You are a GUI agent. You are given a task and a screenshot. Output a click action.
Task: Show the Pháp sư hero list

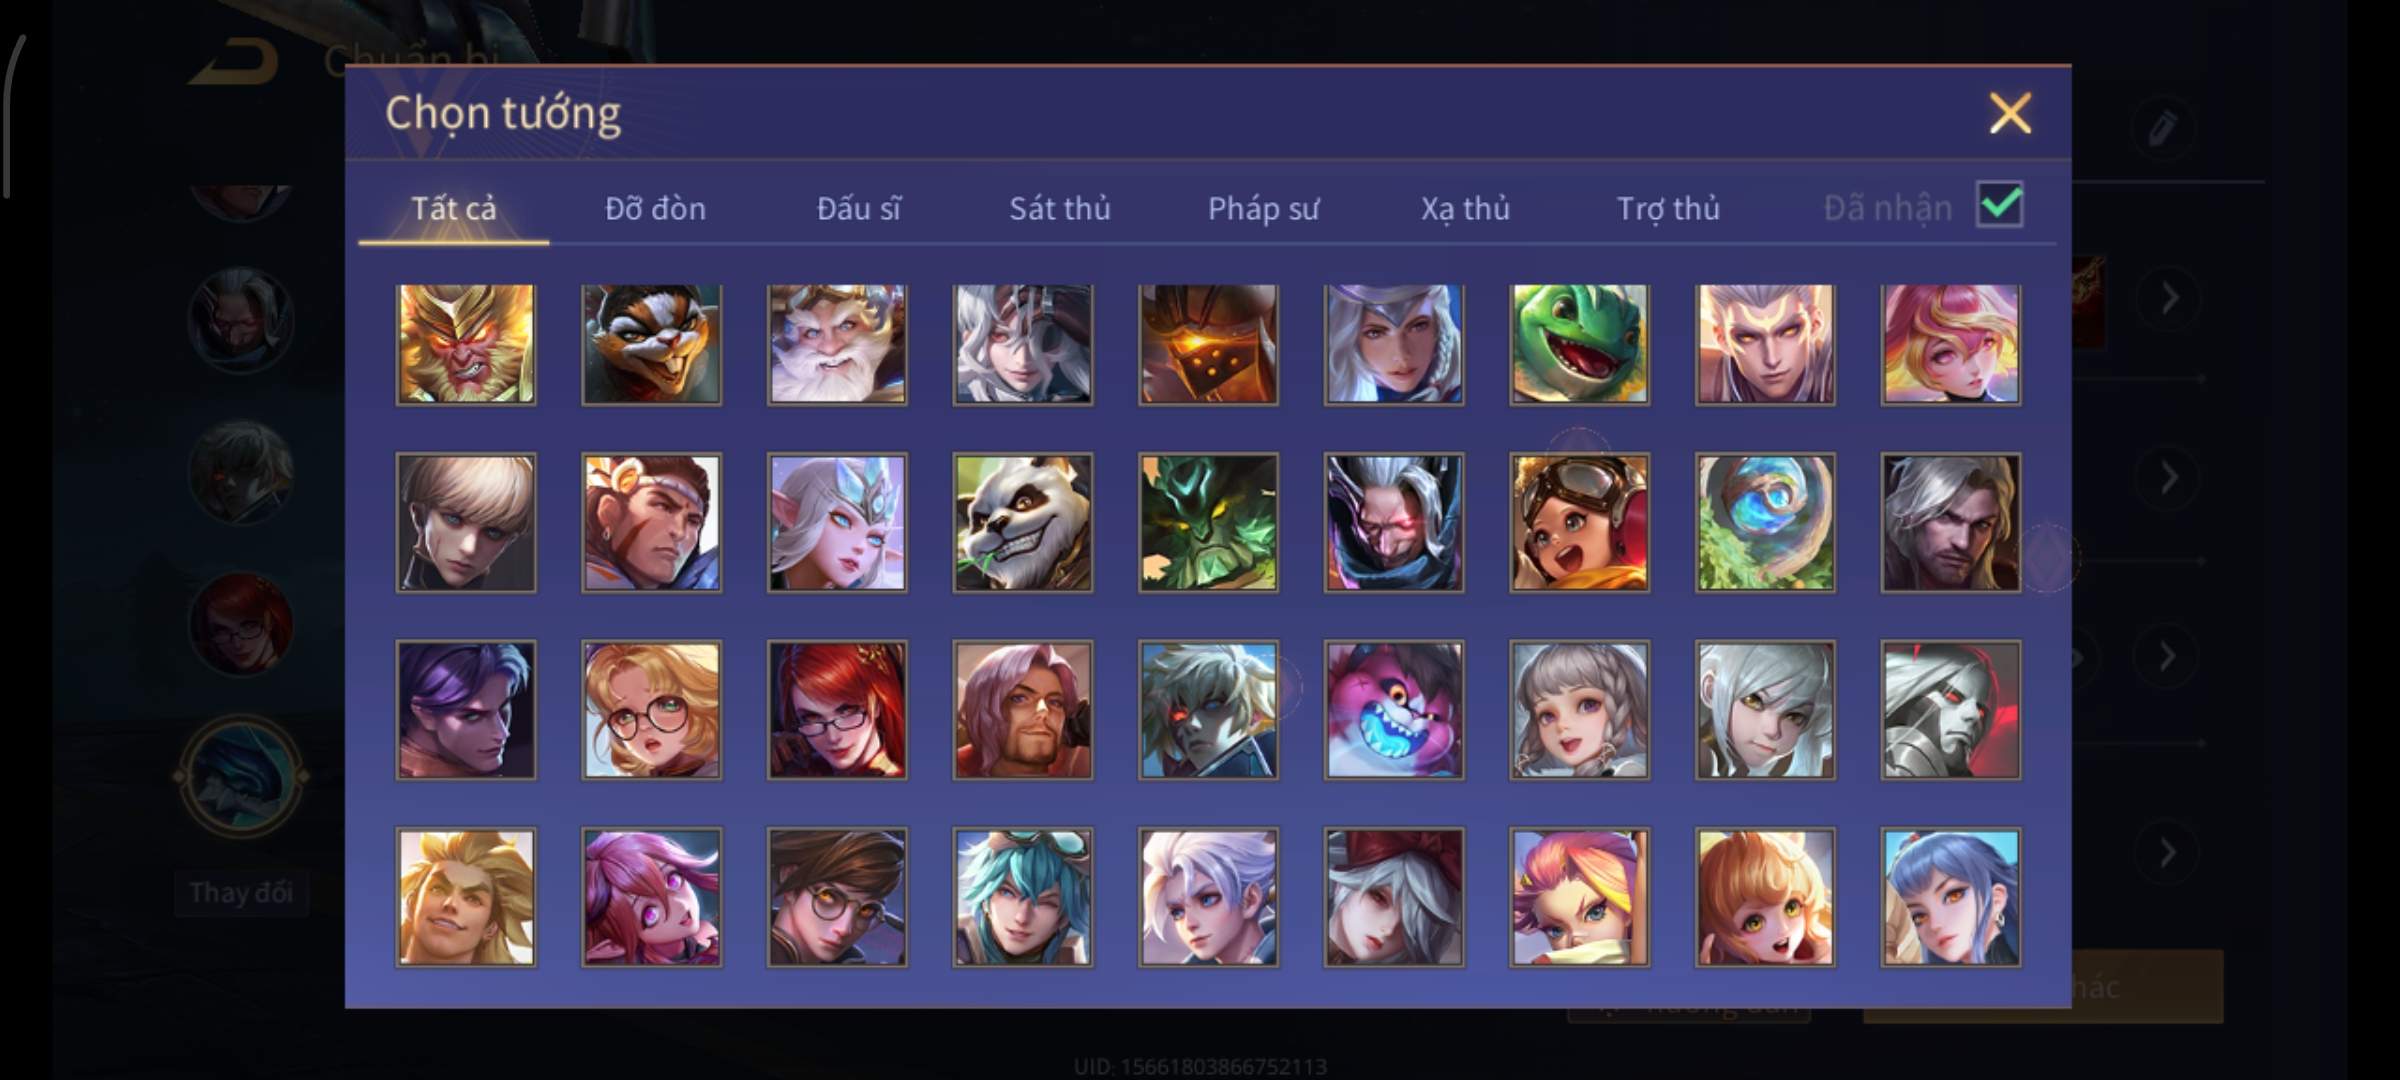[x=1263, y=208]
